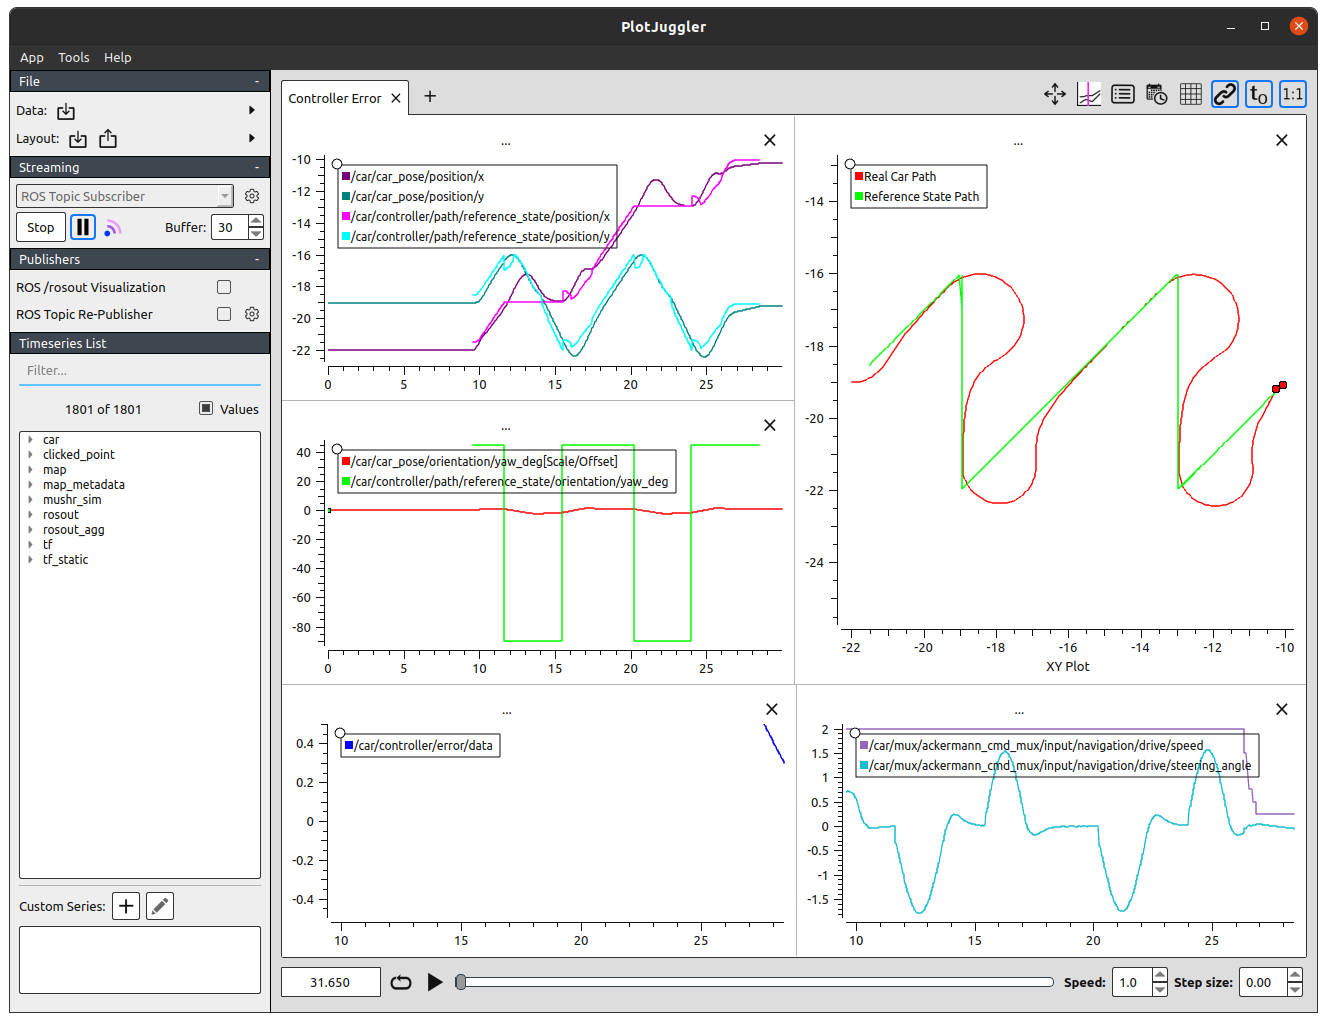Select the Controller Error tab
The width and height of the screenshot is (1327, 1022).
335,97
